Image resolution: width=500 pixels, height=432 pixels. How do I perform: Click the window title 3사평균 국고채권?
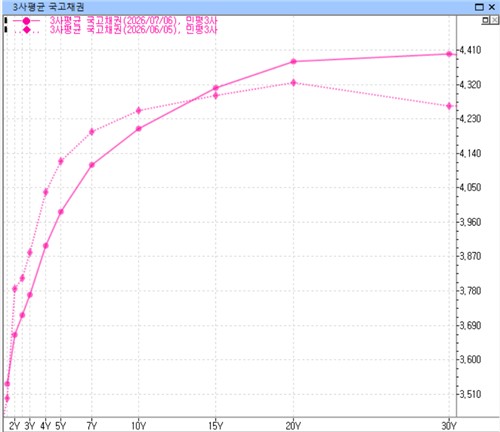[48, 7]
